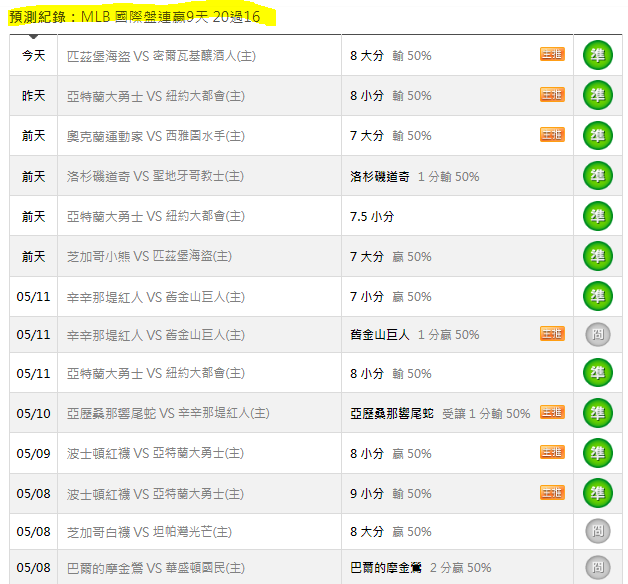The height and width of the screenshot is (584, 628).
Task: Click the 準 icon in the 7.5 小分 row
Action: click(598, 216)
